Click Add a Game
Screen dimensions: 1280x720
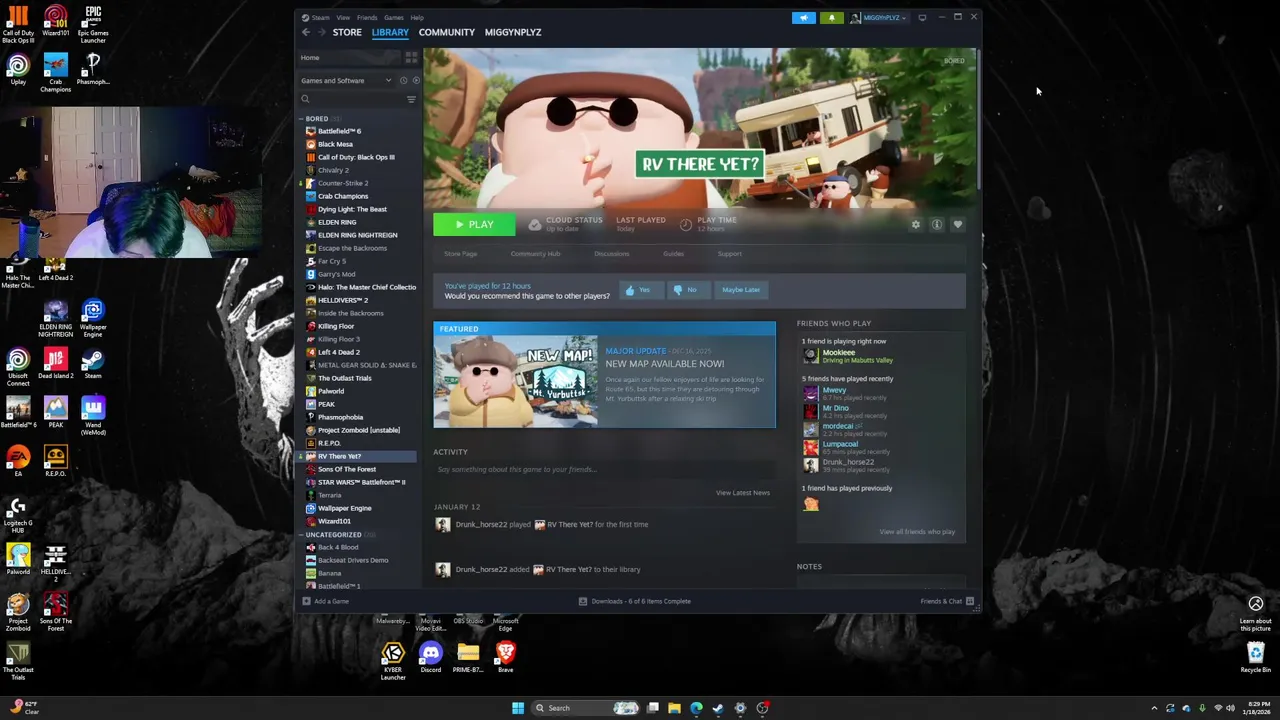pyautogui.click(x=325, y=601)
